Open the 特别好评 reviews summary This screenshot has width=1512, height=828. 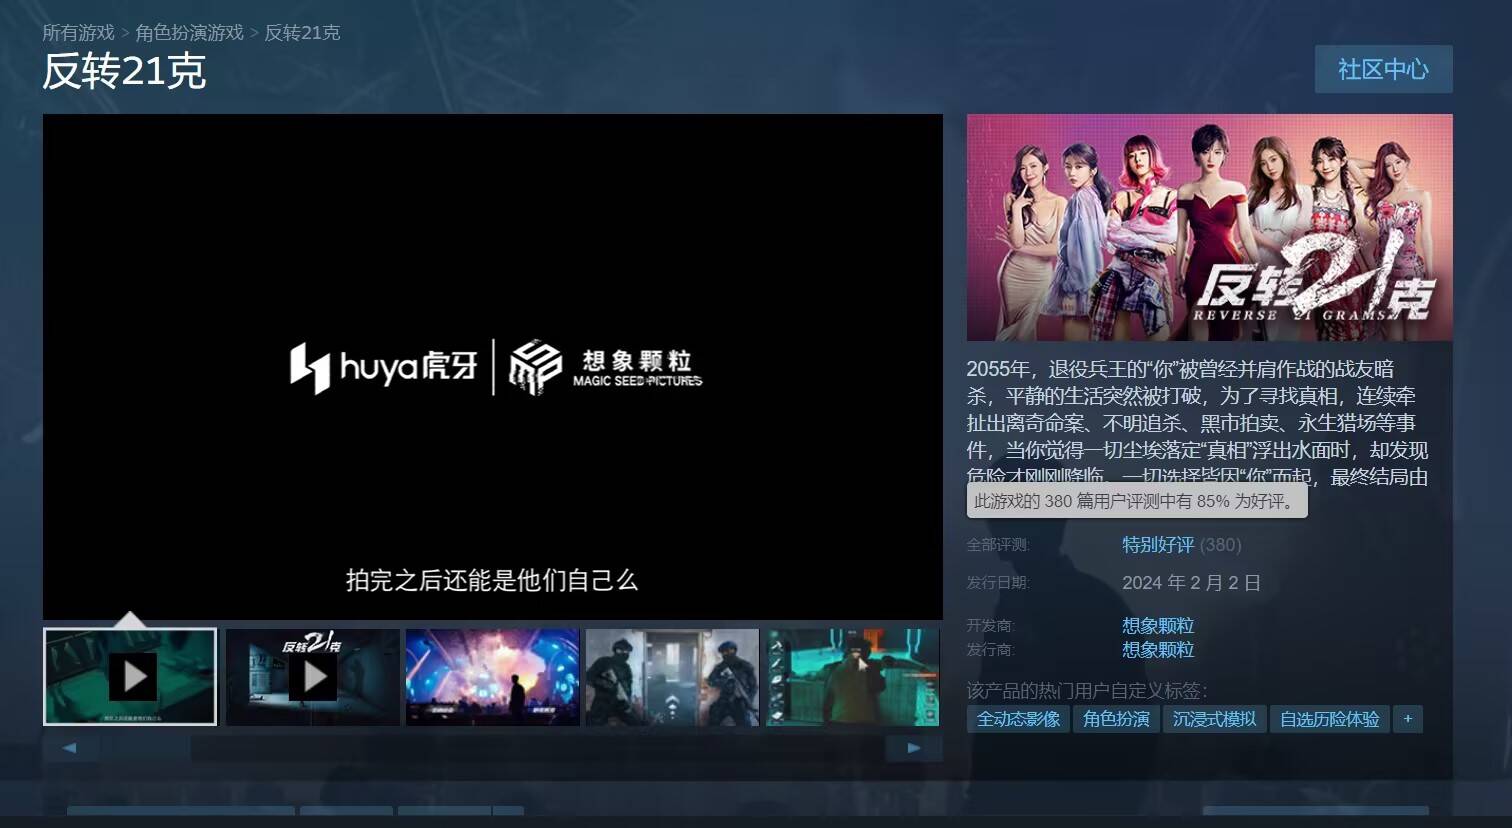pyautogui.click(x=1158, y=545)
